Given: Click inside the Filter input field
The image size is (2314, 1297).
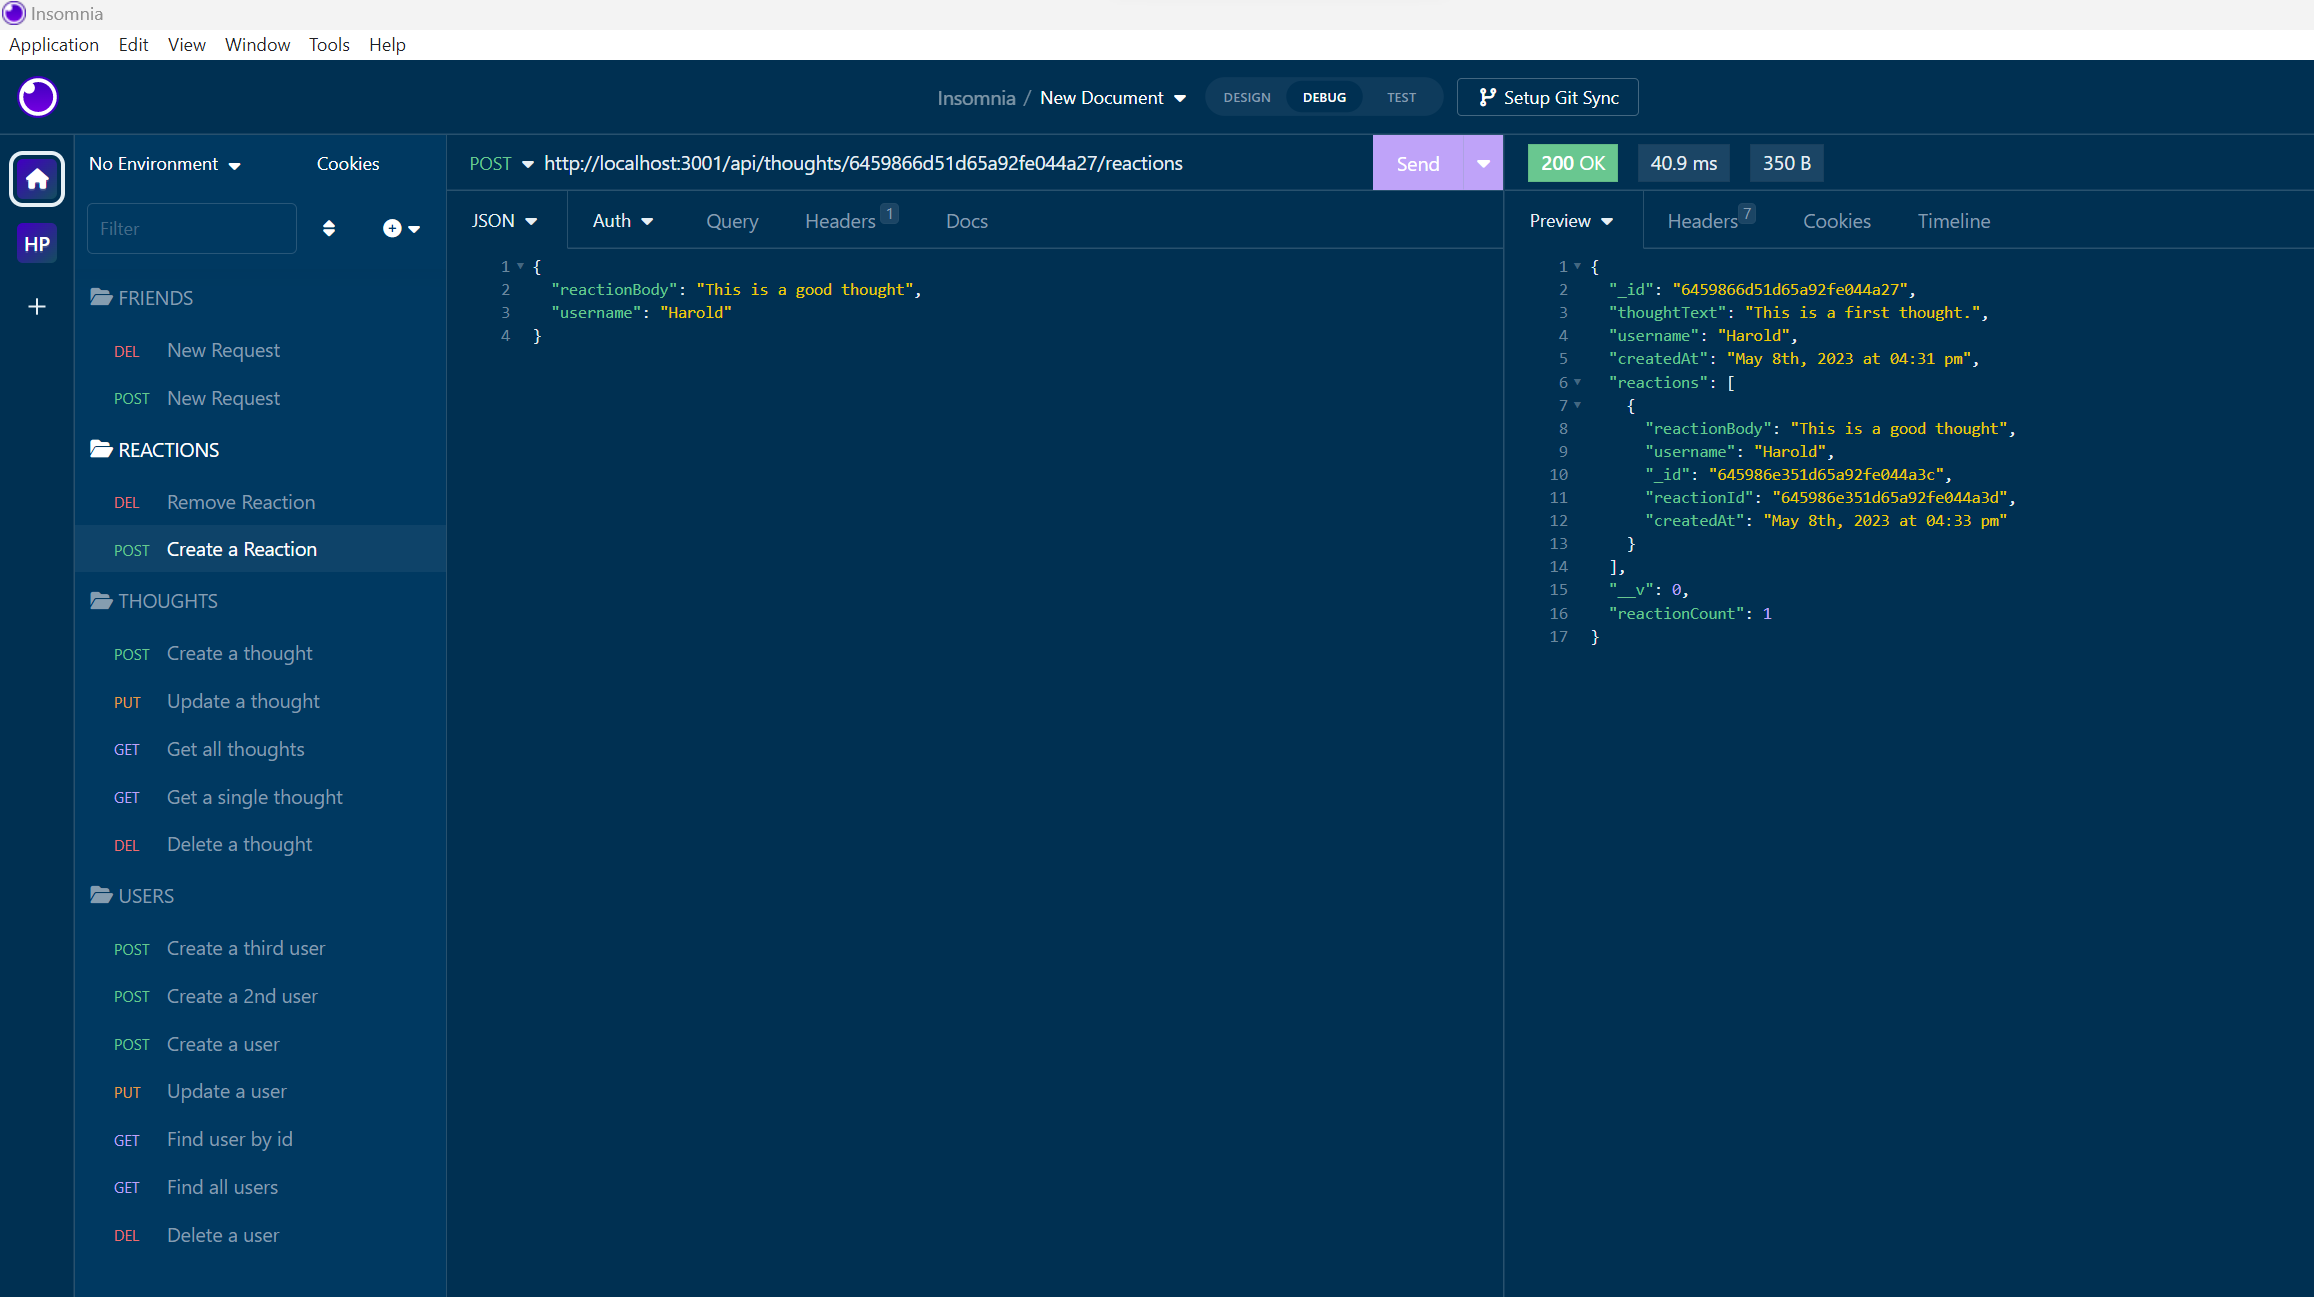Looking at the screenshot, I should [x=190, y=228].
